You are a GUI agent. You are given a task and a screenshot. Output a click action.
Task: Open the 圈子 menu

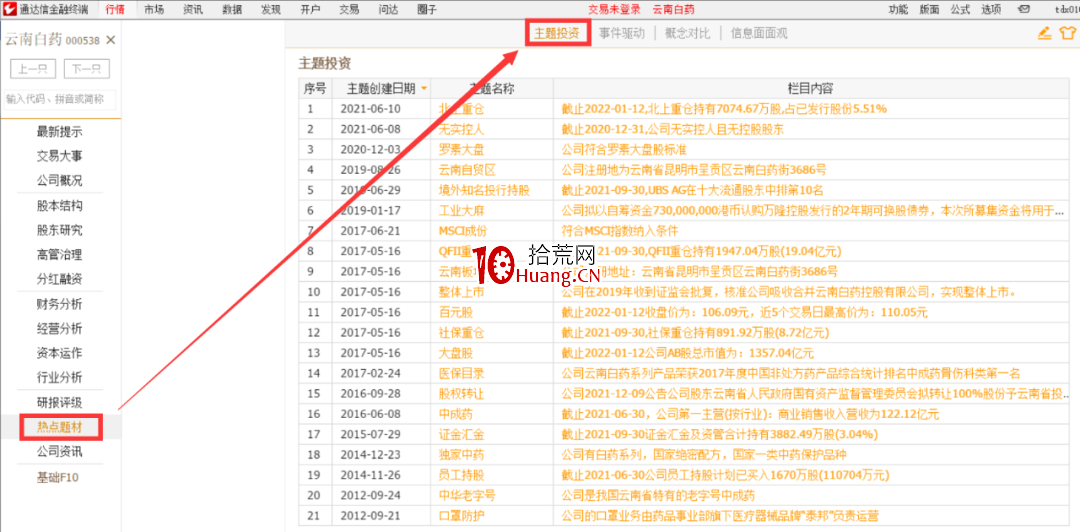[x=427, y=10]
